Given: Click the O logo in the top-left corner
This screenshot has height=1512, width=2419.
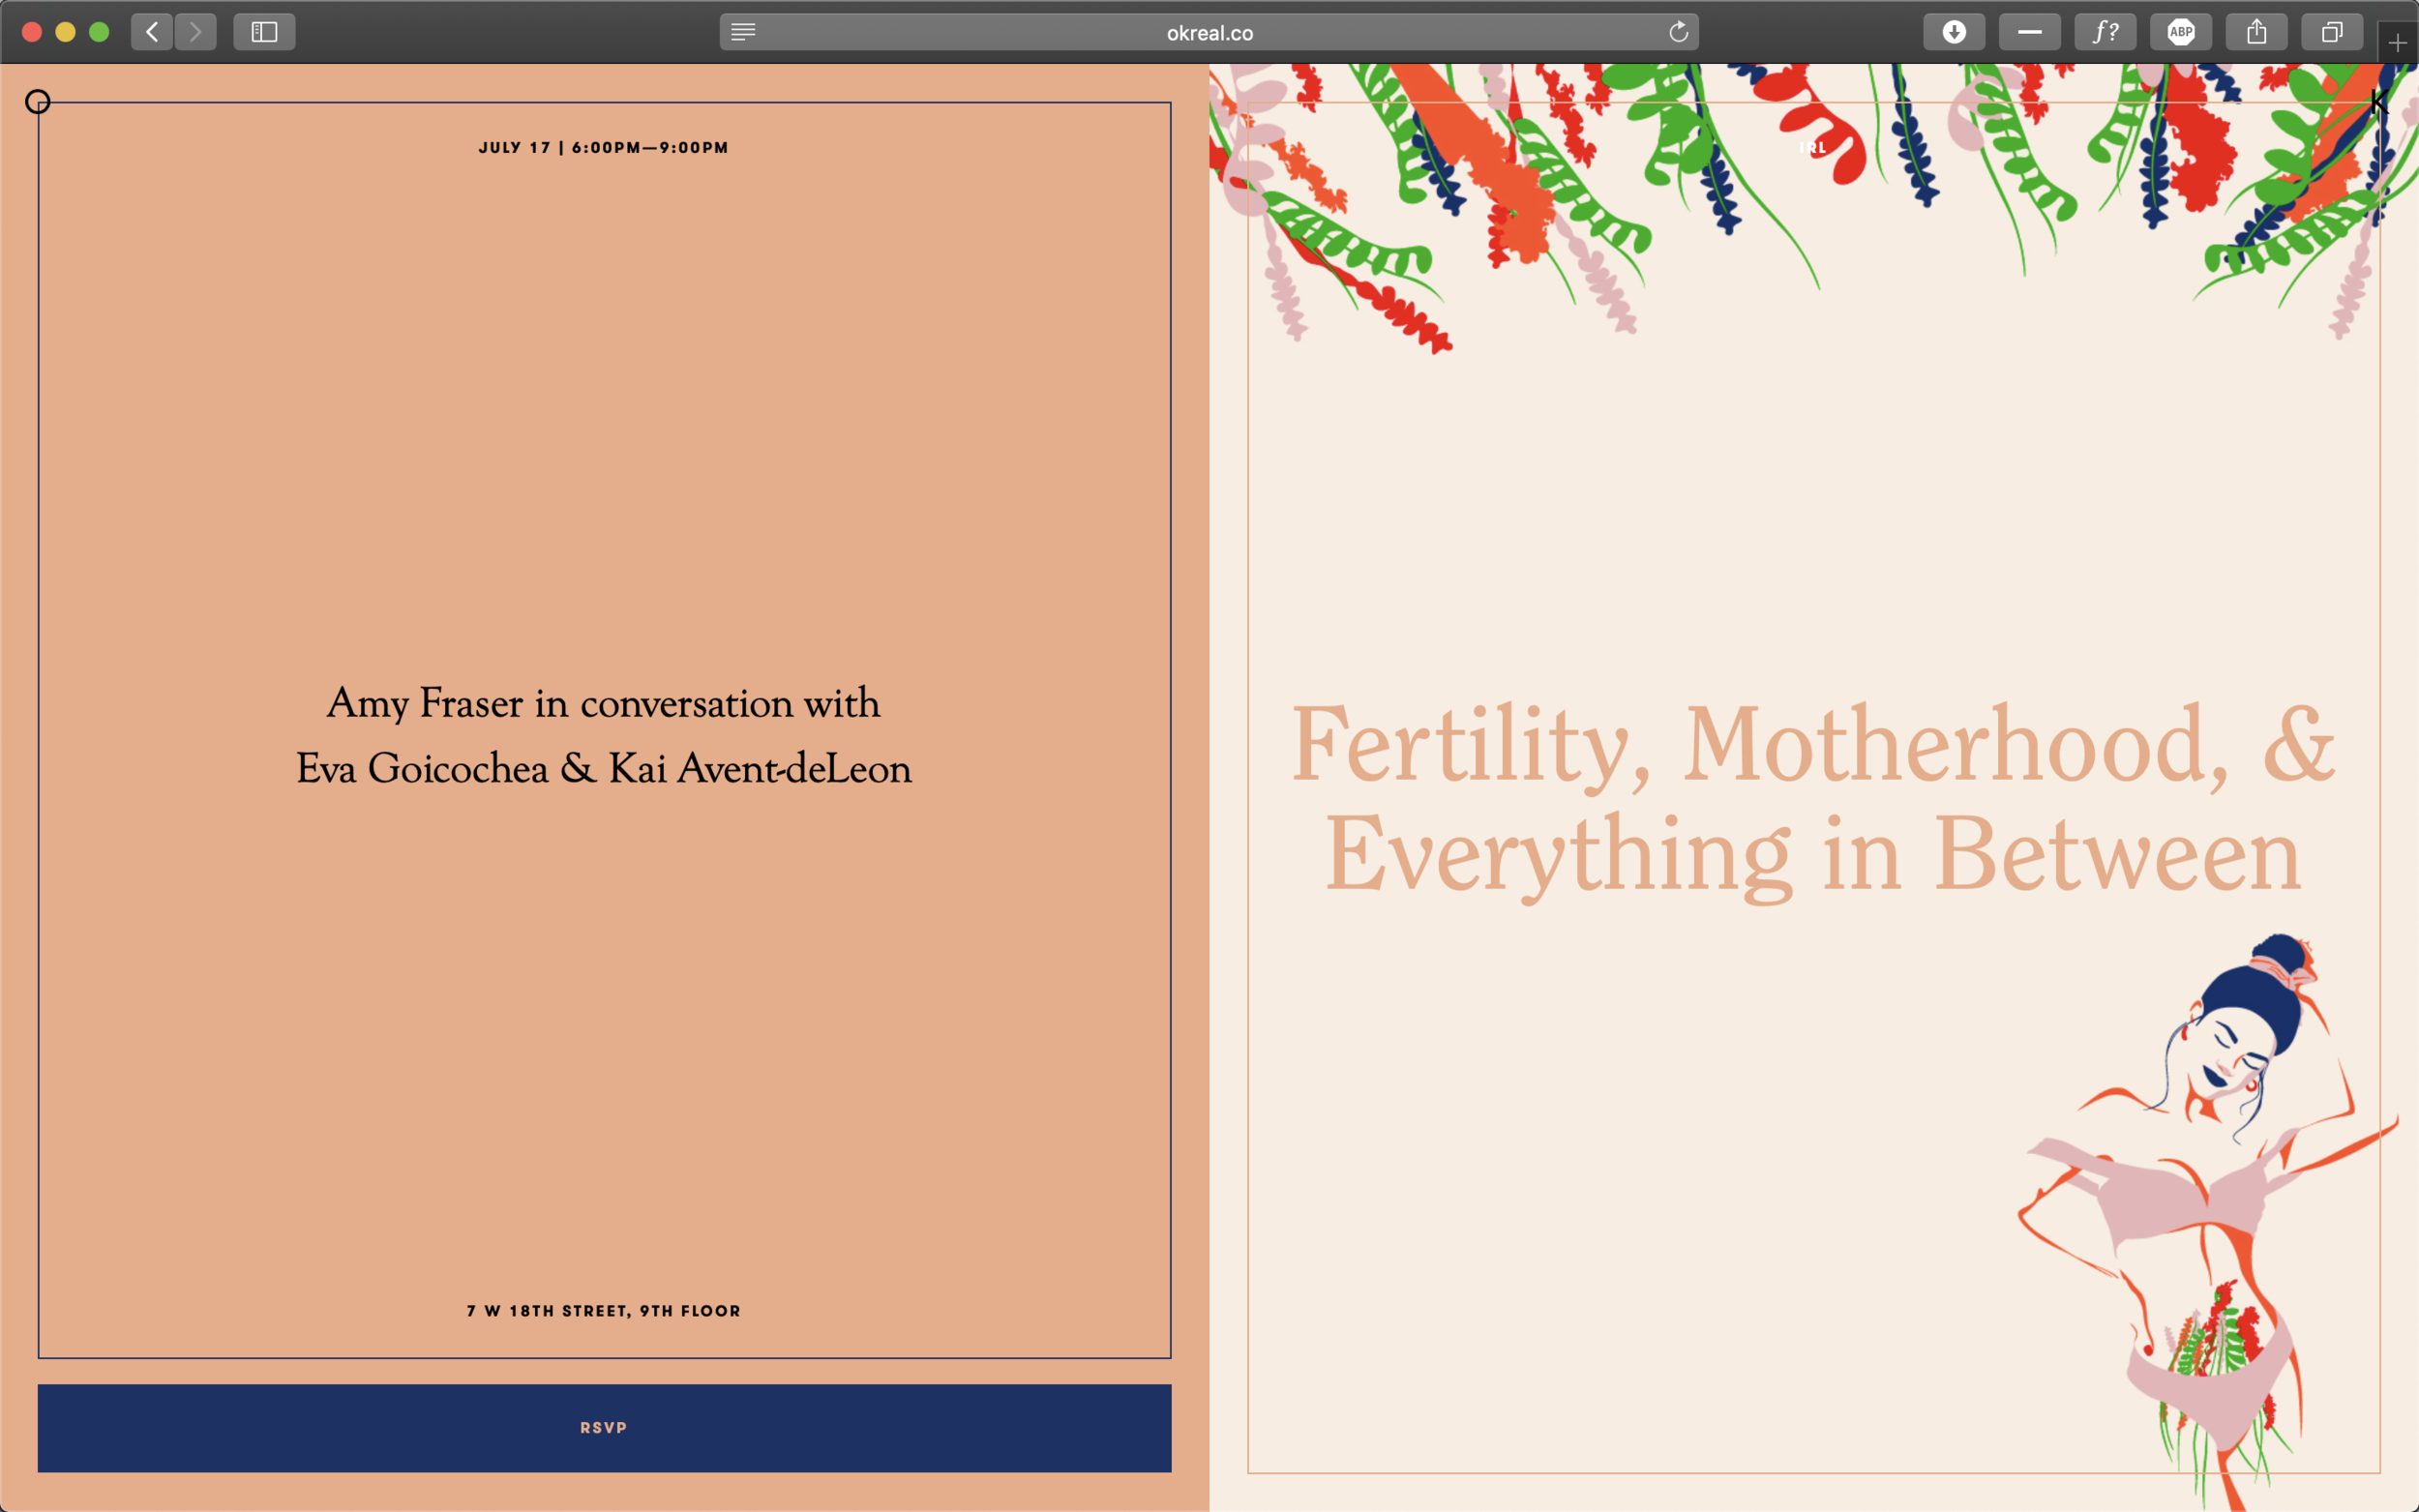Looking at the screenshot, I should tap(37, 101).
